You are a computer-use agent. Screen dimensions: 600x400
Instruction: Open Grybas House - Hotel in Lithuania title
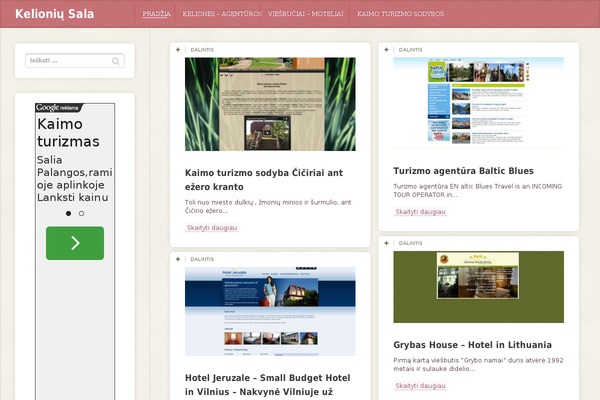click(473, 345)
